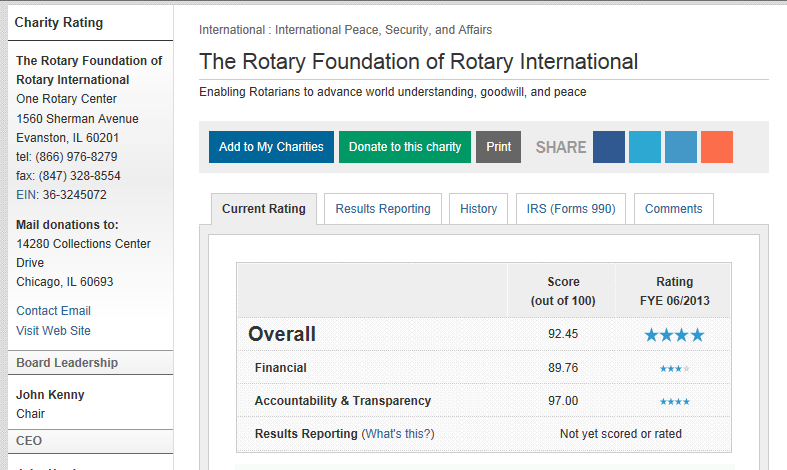Viewport: 787px width, 470px height.
Task: Add this charity to My Charities
Action: click(271, 147)
